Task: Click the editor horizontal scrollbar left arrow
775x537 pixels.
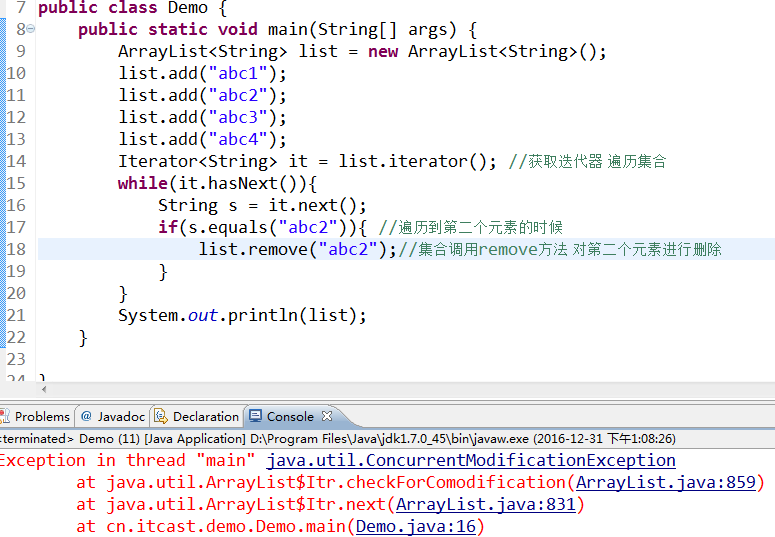Action: (x=44, y=389)
